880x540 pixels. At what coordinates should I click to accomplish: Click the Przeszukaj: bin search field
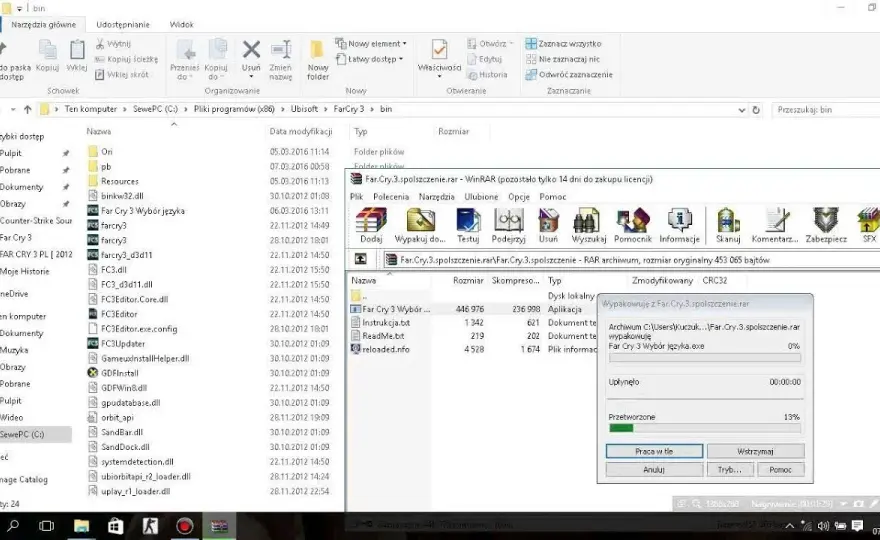pyautogui.click(x=826, y=110)
